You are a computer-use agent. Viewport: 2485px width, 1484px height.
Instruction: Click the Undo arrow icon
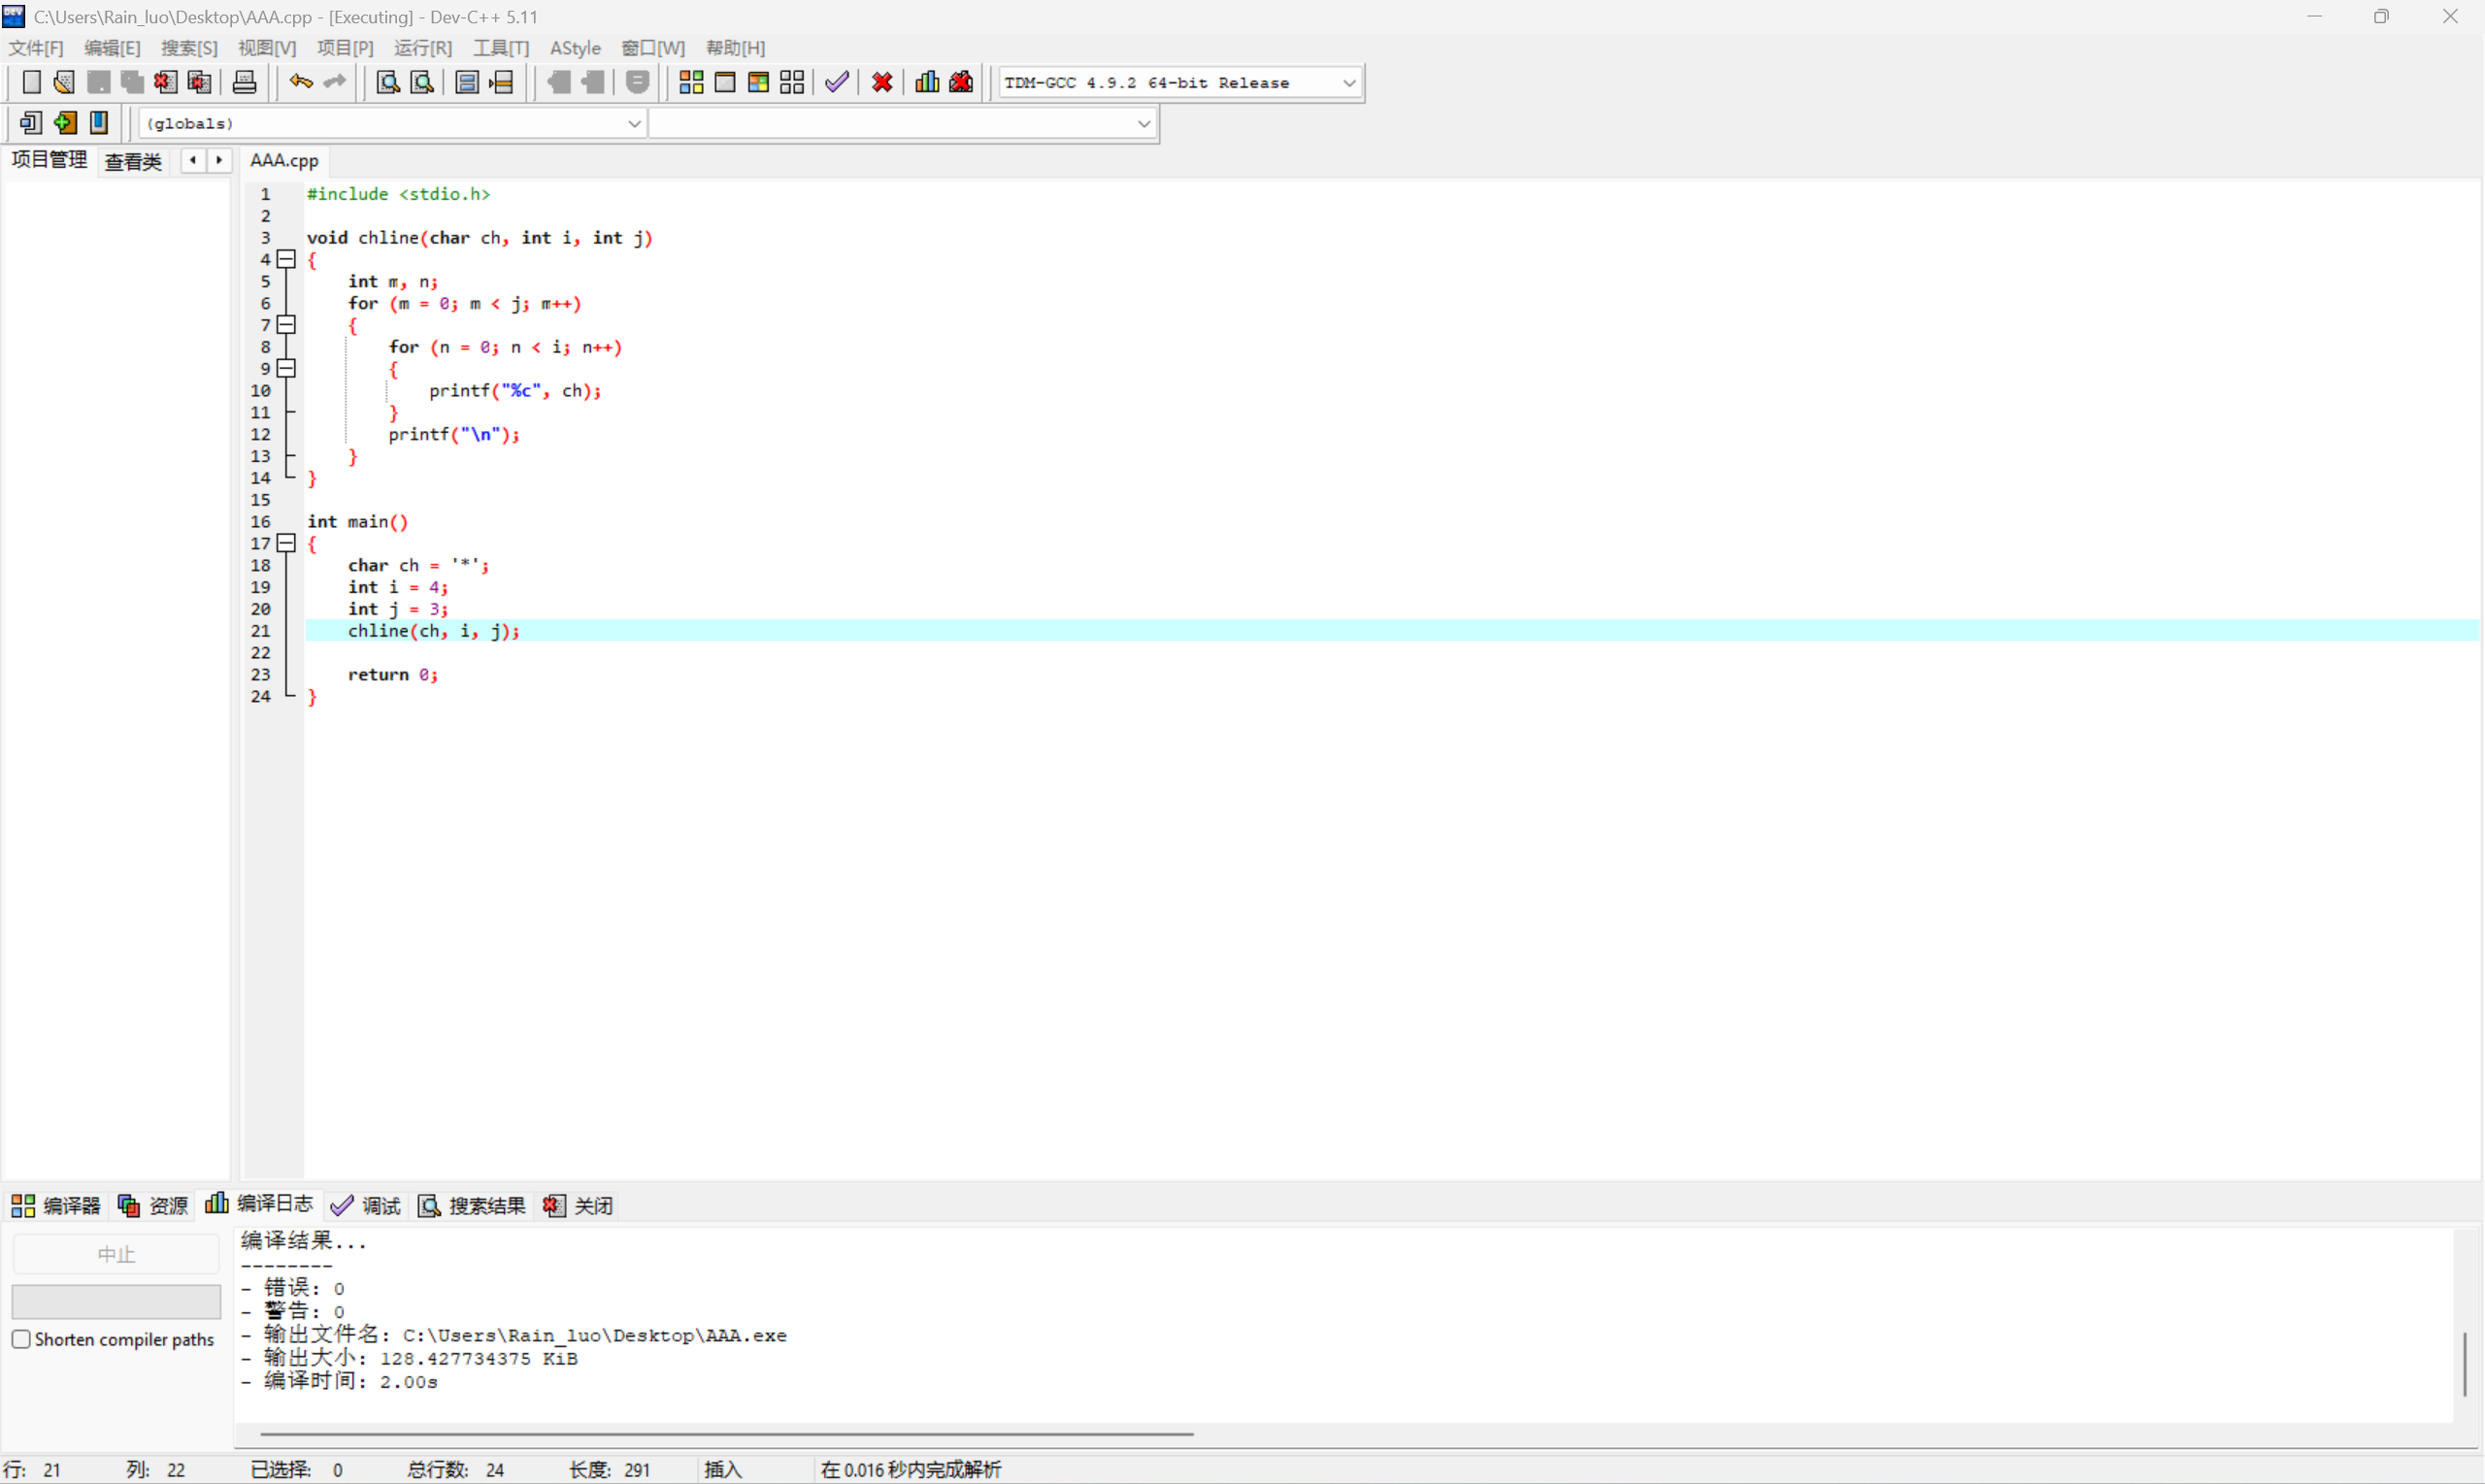click(300, 82)
